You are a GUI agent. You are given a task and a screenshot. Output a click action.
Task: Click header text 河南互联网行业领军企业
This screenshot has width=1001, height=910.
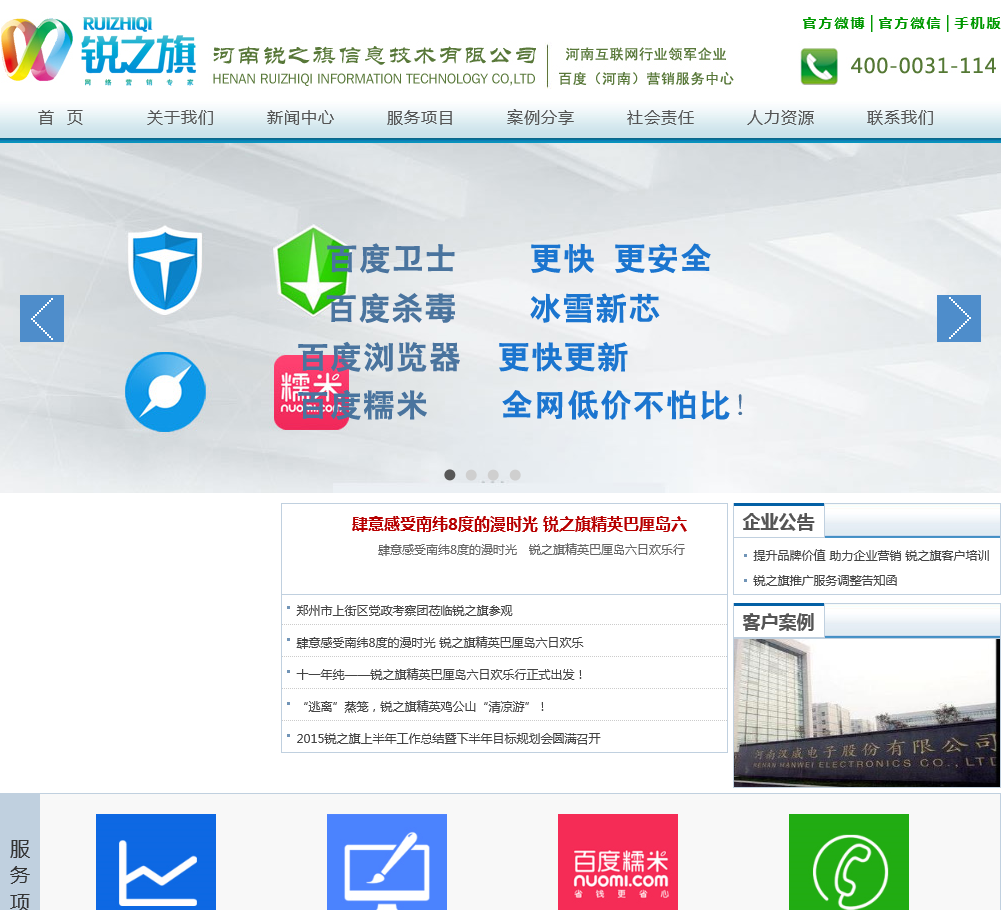pyautogui.click(x=645, y=54)
